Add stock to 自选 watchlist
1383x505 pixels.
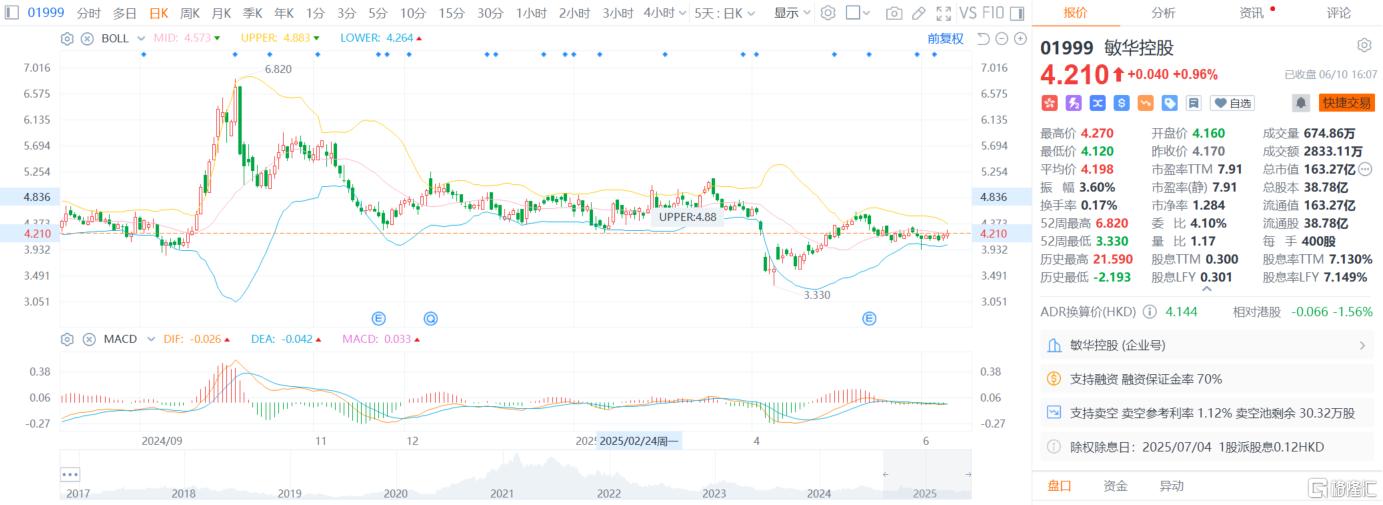point(1232,103)
